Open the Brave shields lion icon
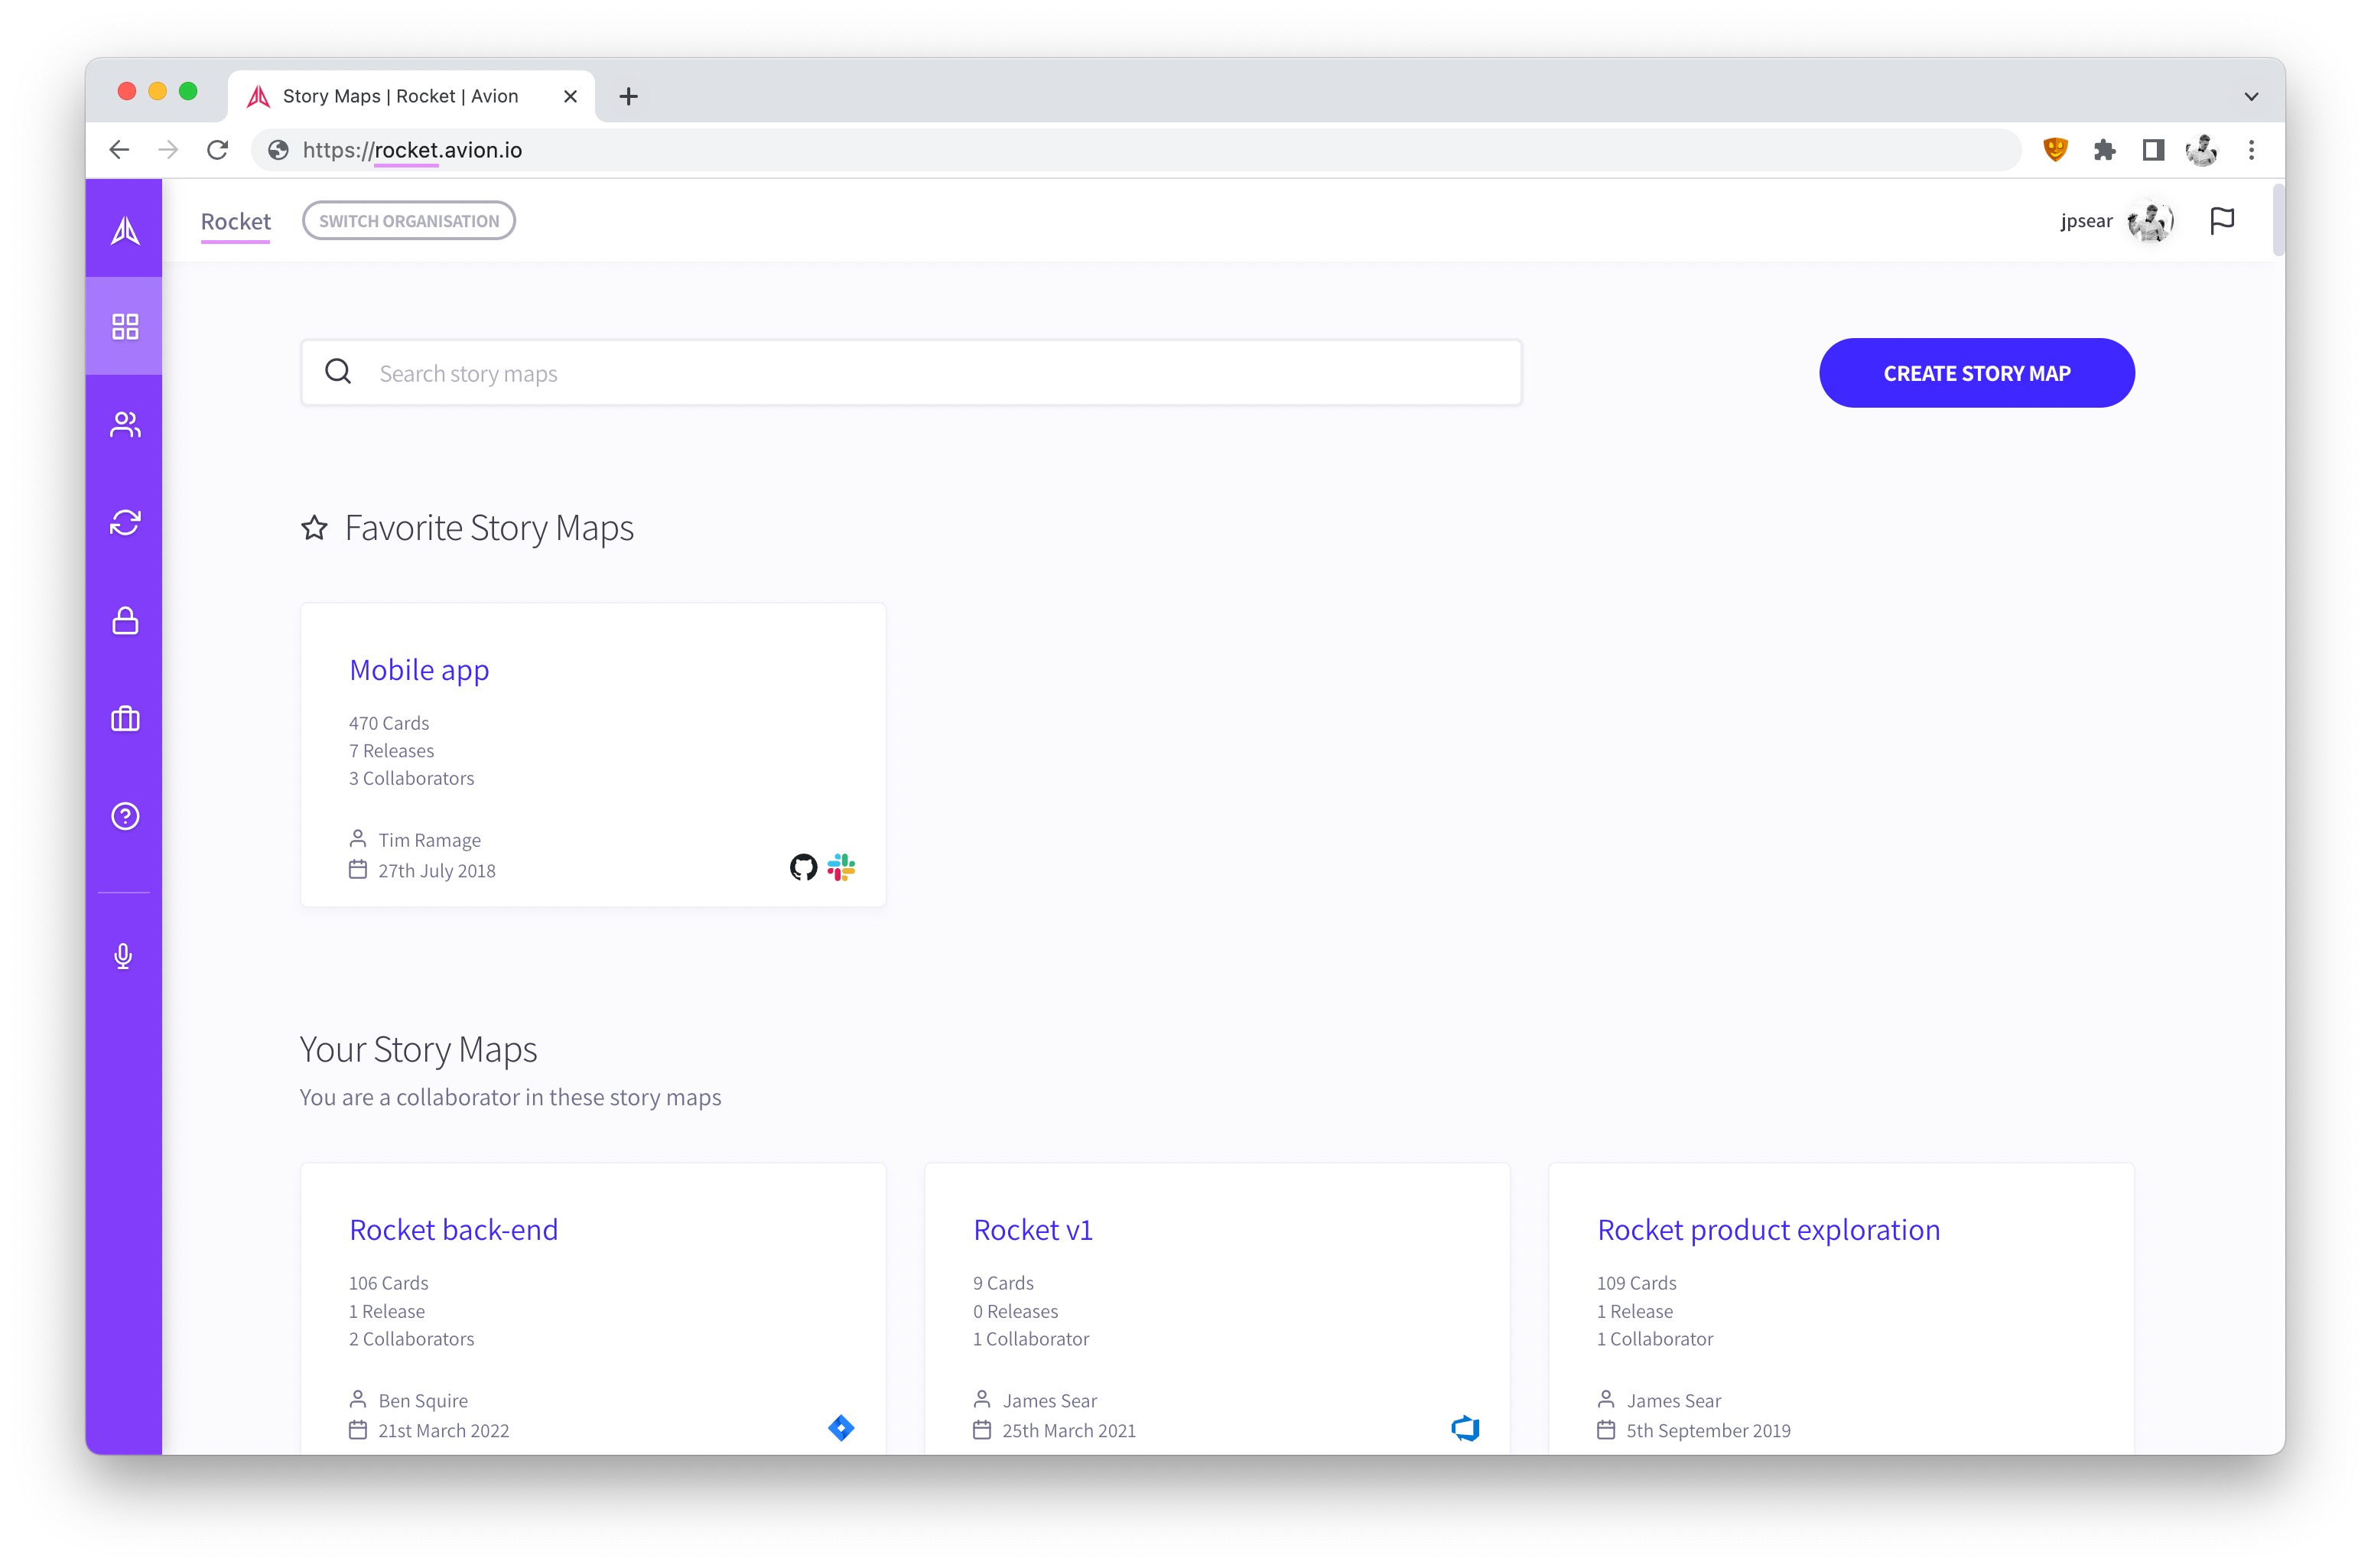Screen dimensions: 2371x1568 tap(2055, 149)
